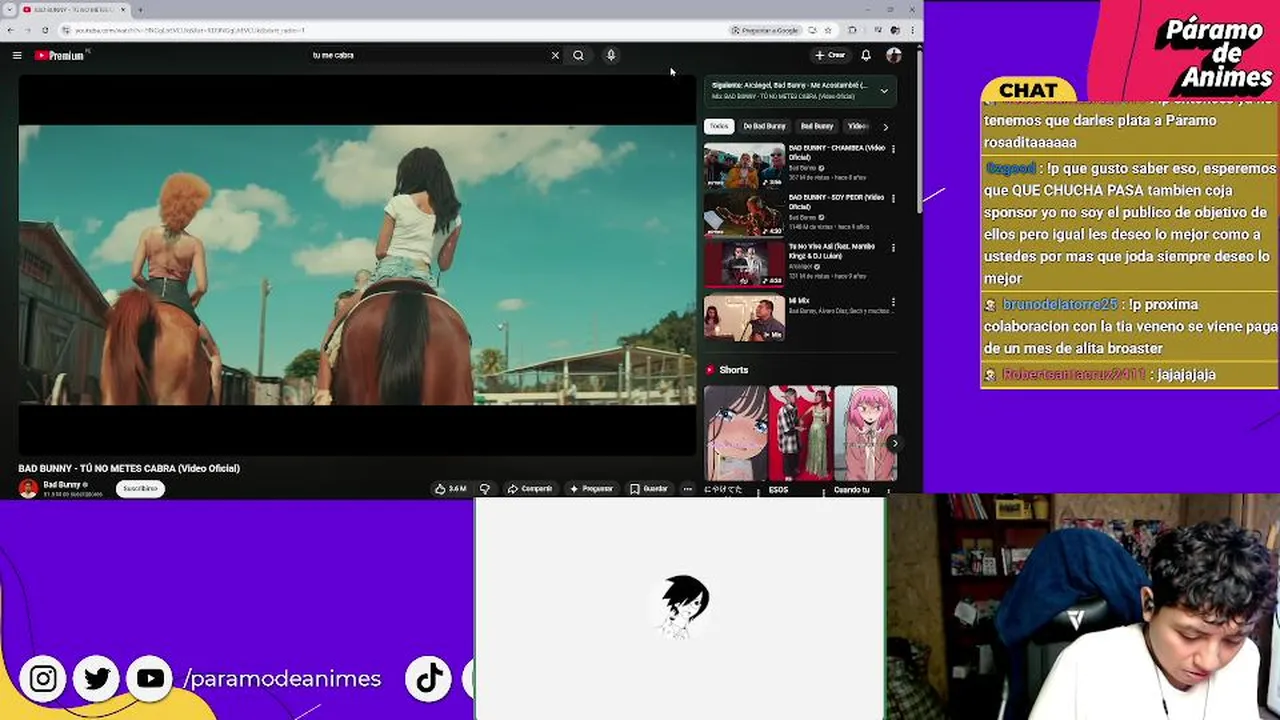
Task: Open YouTube notifications bell
Action: 866,55
